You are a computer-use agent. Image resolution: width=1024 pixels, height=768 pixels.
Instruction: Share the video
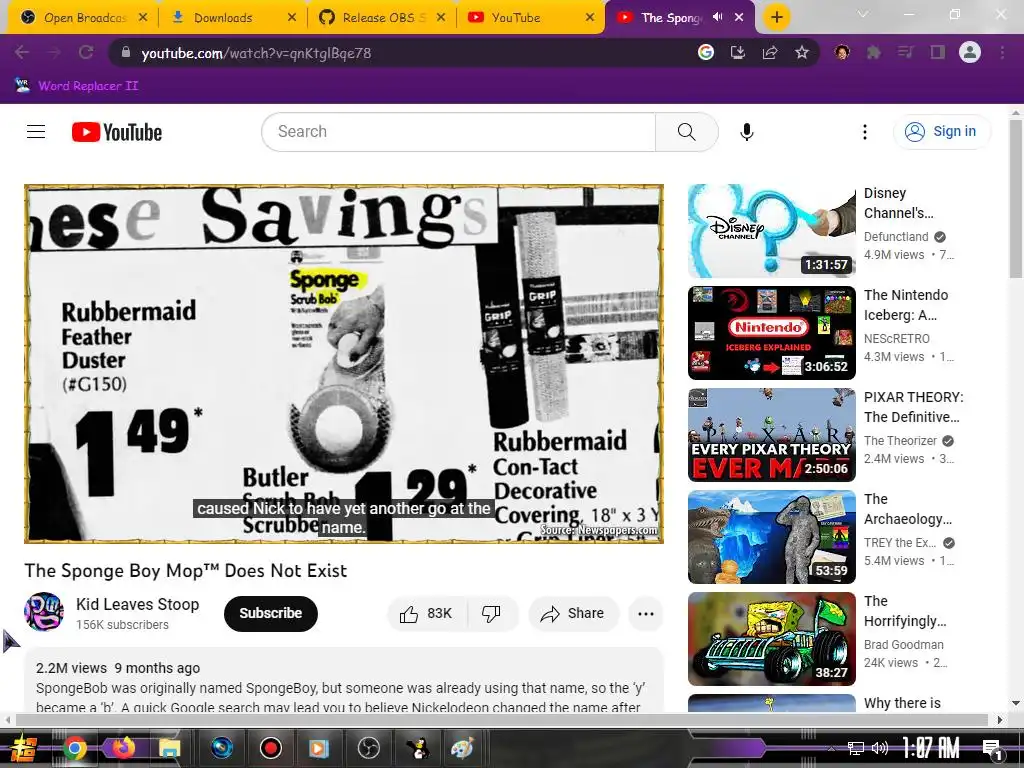573,613
